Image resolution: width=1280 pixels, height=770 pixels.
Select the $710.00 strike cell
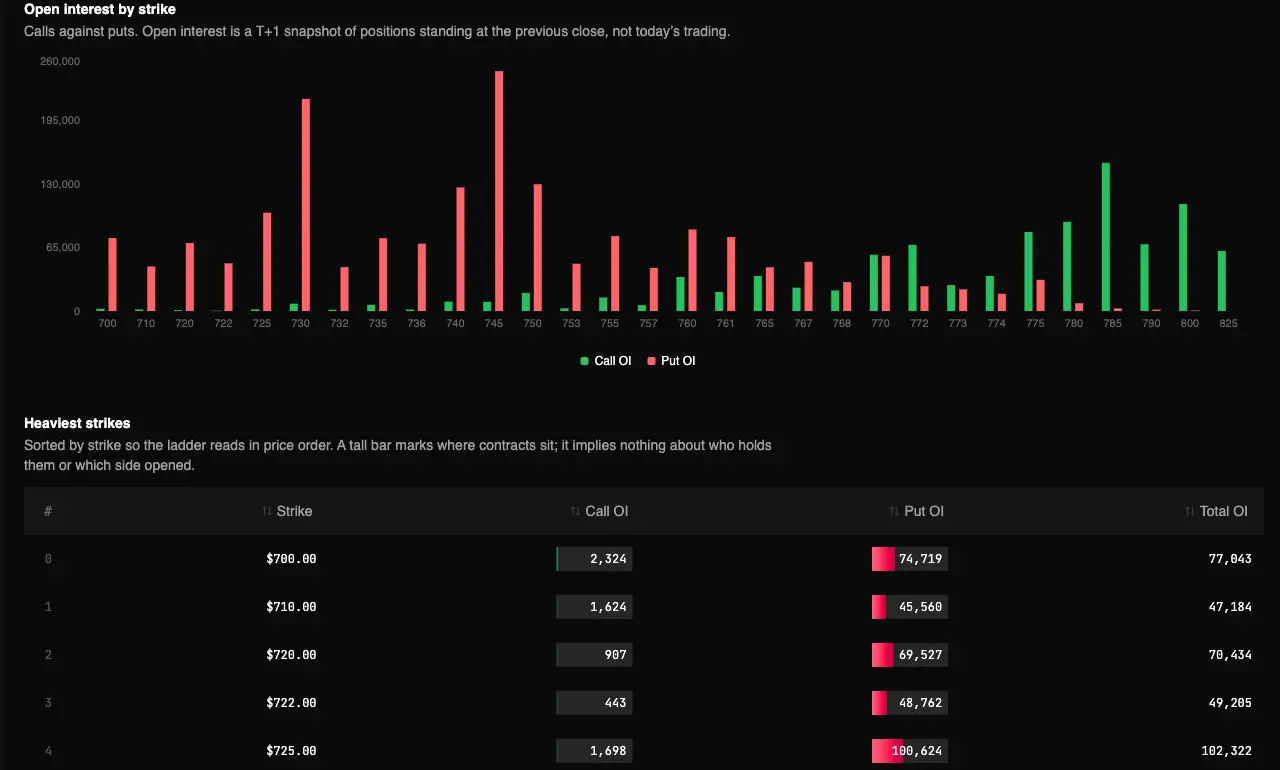(291, 607)
